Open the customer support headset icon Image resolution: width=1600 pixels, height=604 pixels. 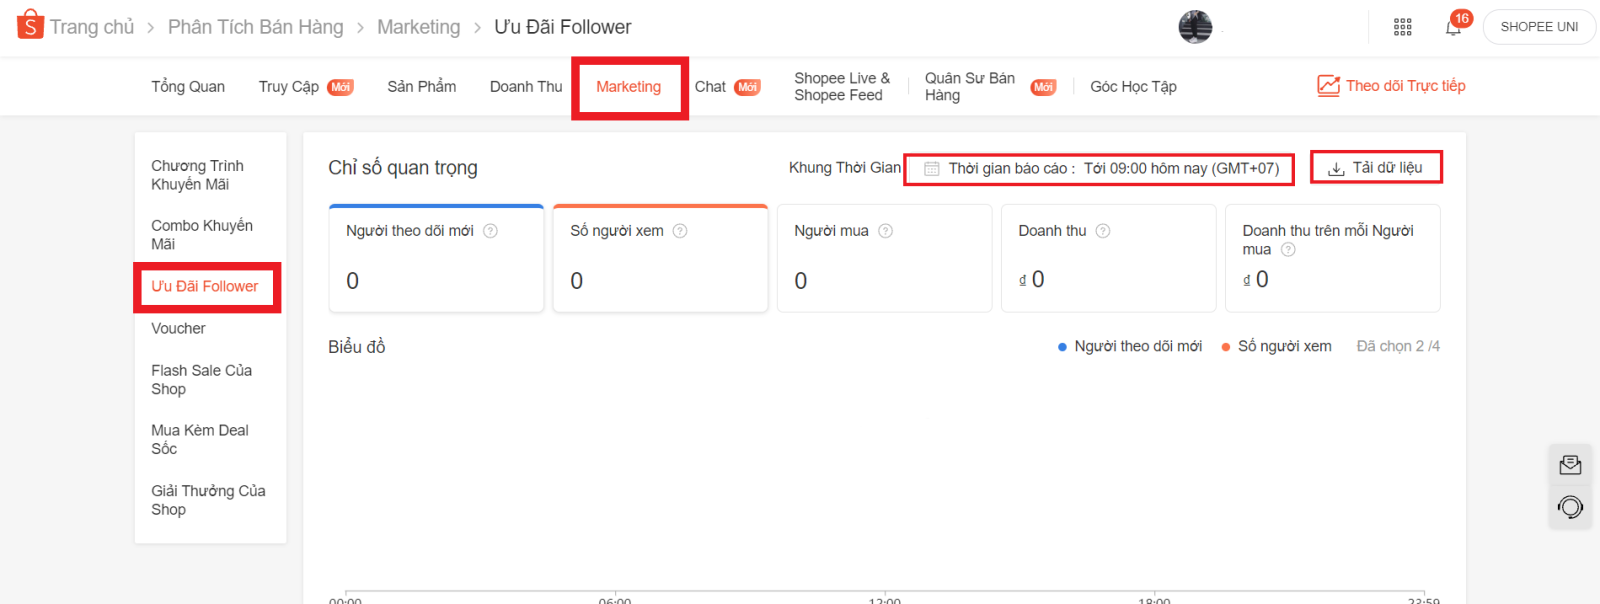[1570, 507]
